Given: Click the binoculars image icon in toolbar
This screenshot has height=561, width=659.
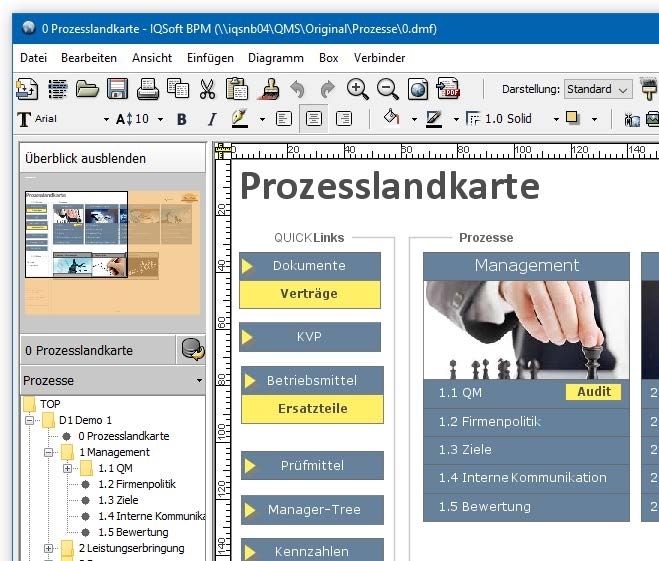Looking at the screenshot, I should pos(632,120).
